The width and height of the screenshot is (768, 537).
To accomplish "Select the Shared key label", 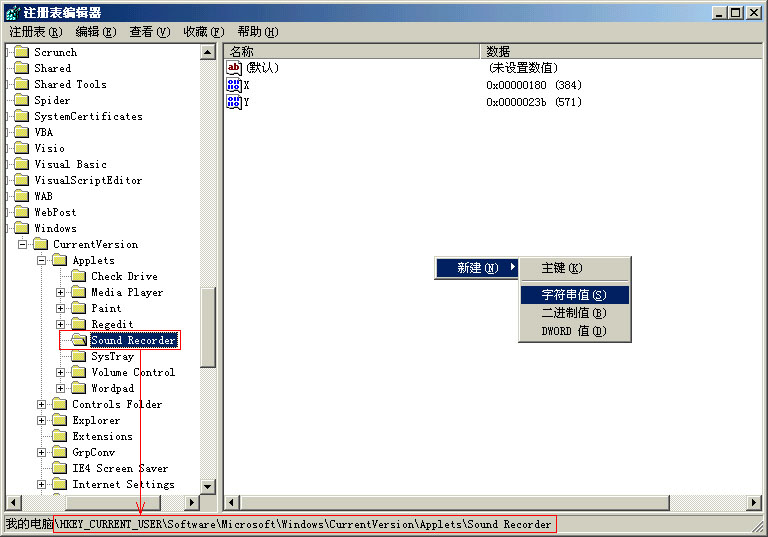I will [x=52, y=68].
